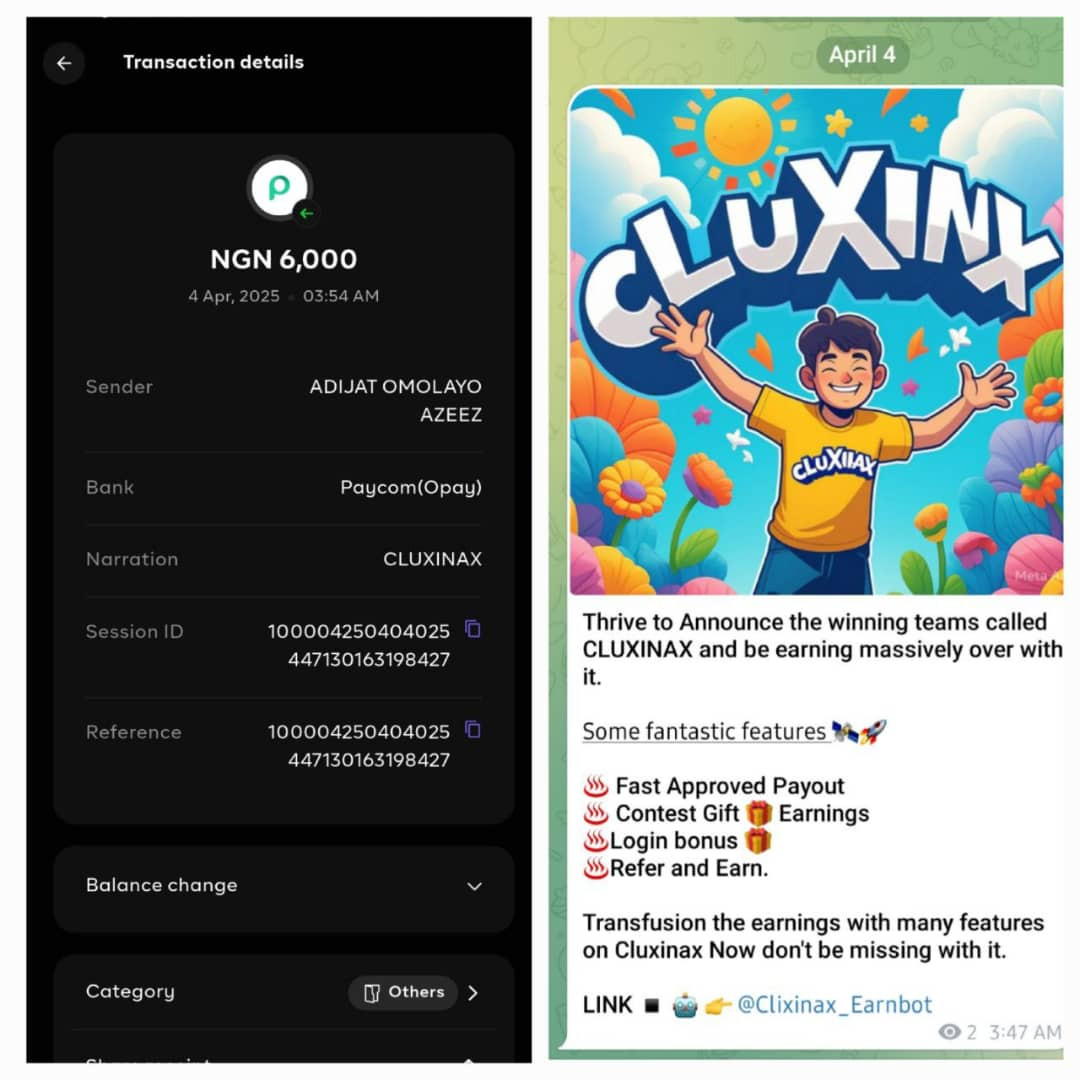Screen dimensions: 1080x1080
Task: Tap the back arrow in Transaction details
Action: (x=64, y=63)
